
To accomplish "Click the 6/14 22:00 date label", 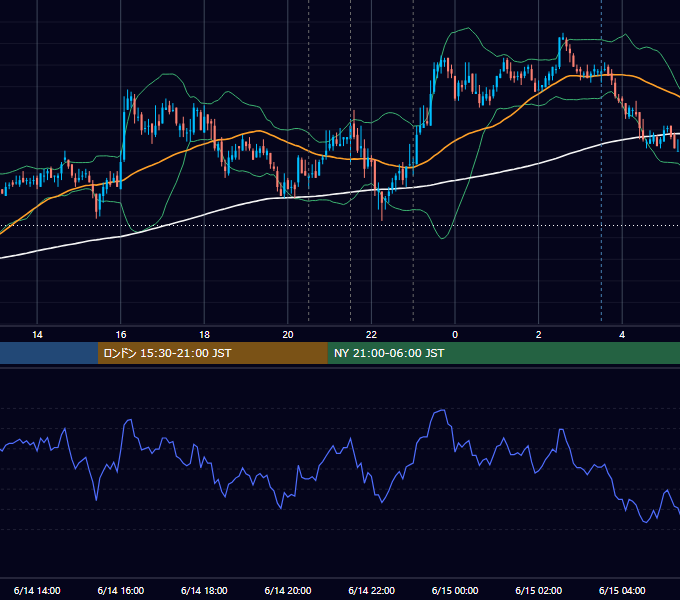I will 372,590.
